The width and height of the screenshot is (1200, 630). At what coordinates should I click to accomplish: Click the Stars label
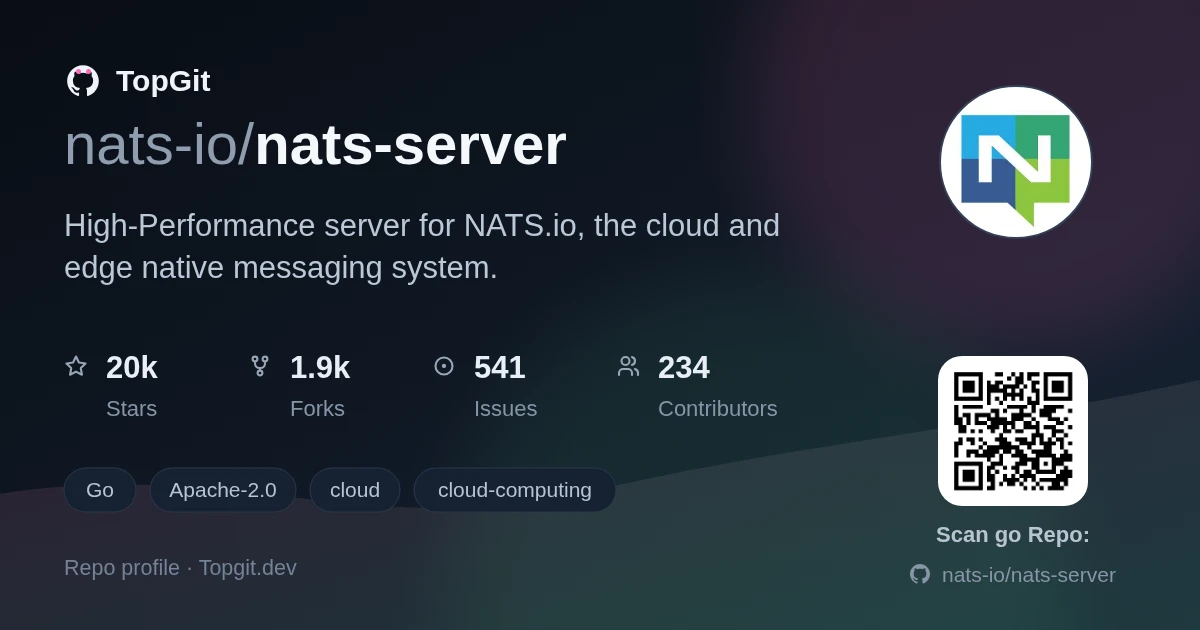click(131, 409)
